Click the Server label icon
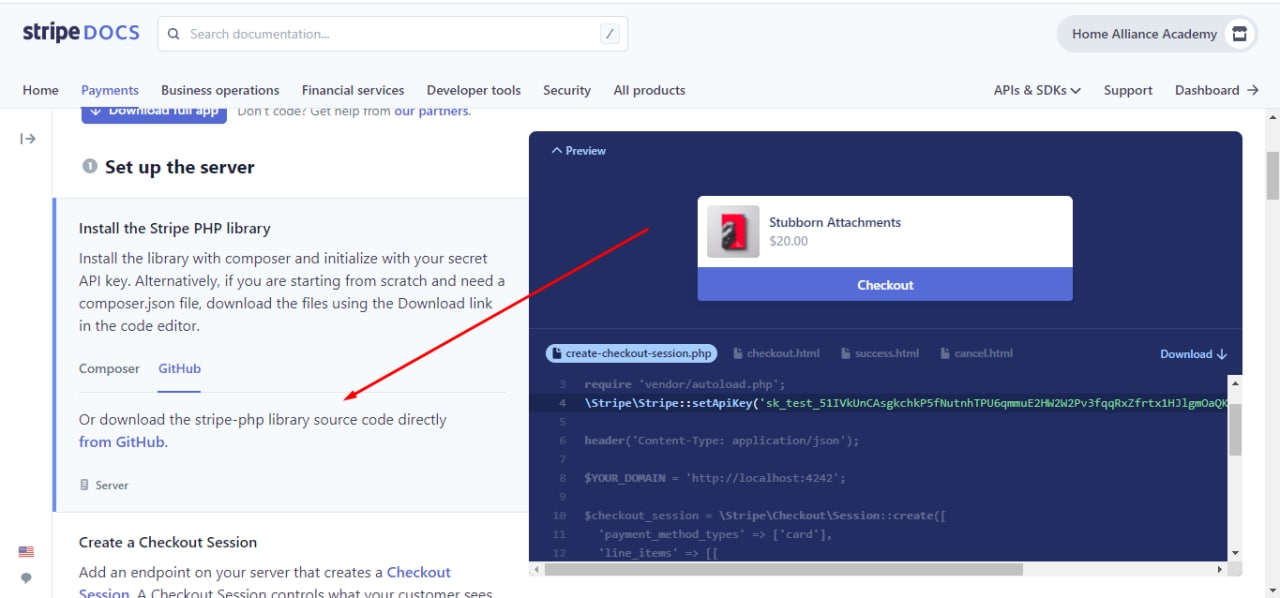The image size is (1280, 598). pyautogui.click(x=85, y=485)
